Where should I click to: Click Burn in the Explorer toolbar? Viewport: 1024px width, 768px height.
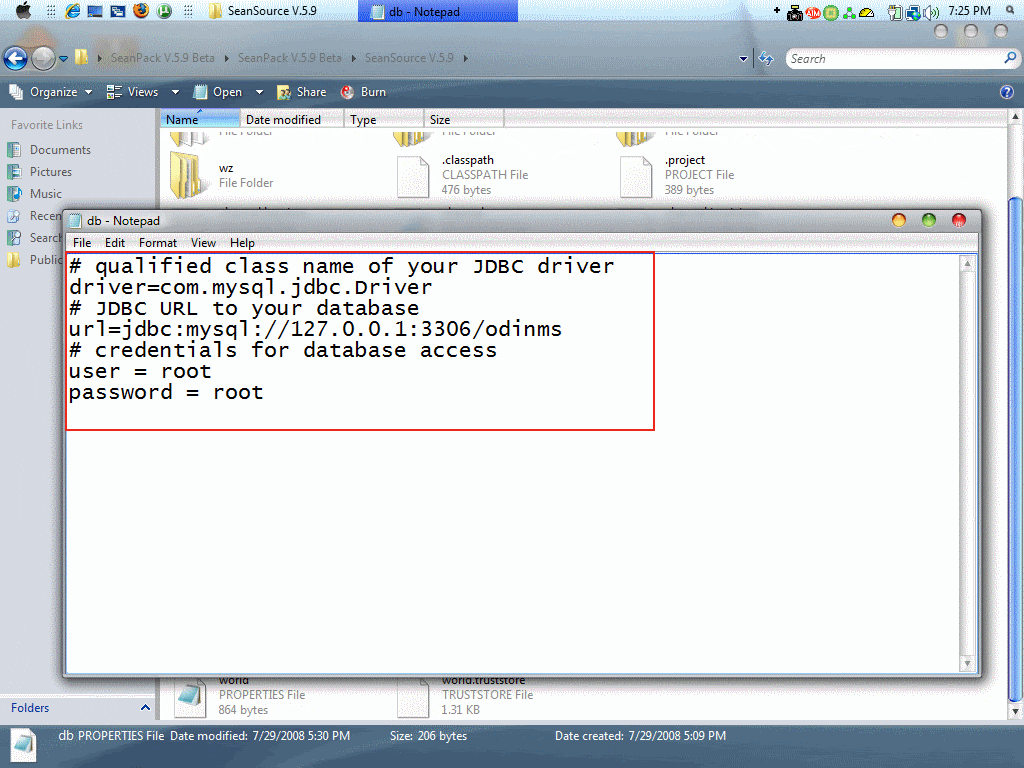click(364, 92)
